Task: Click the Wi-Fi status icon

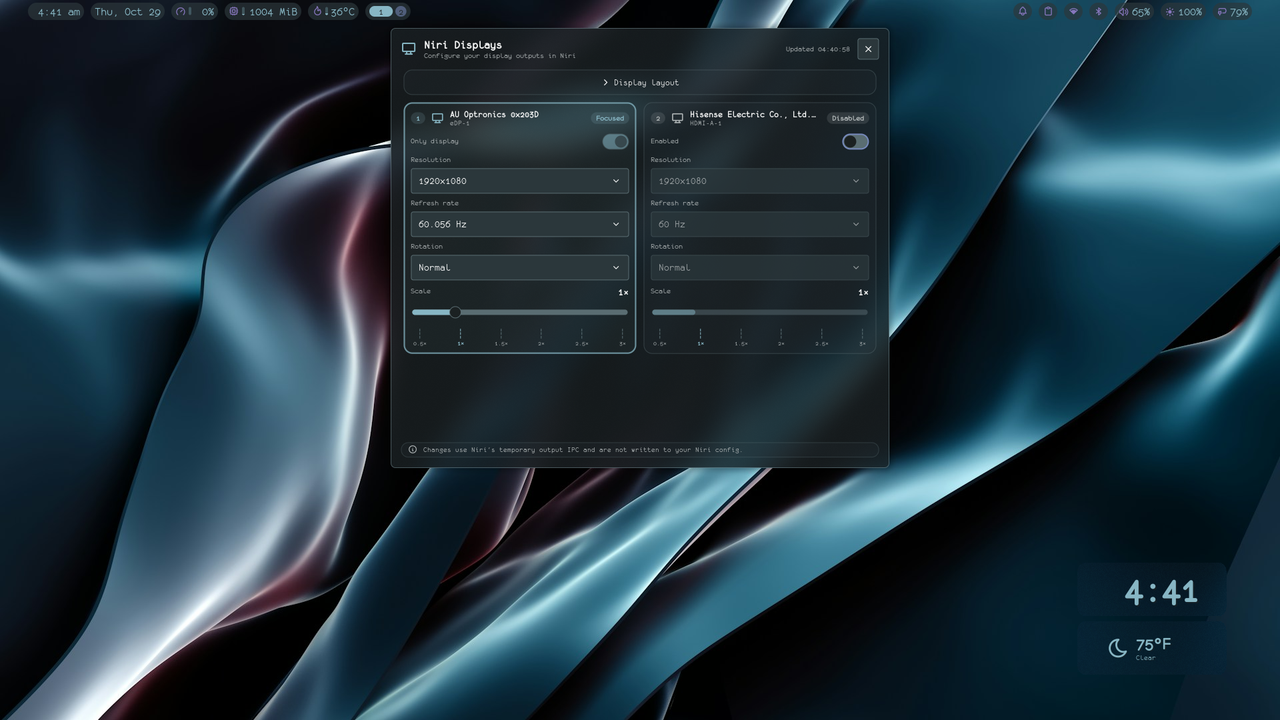Action: tap(1073, 12)
